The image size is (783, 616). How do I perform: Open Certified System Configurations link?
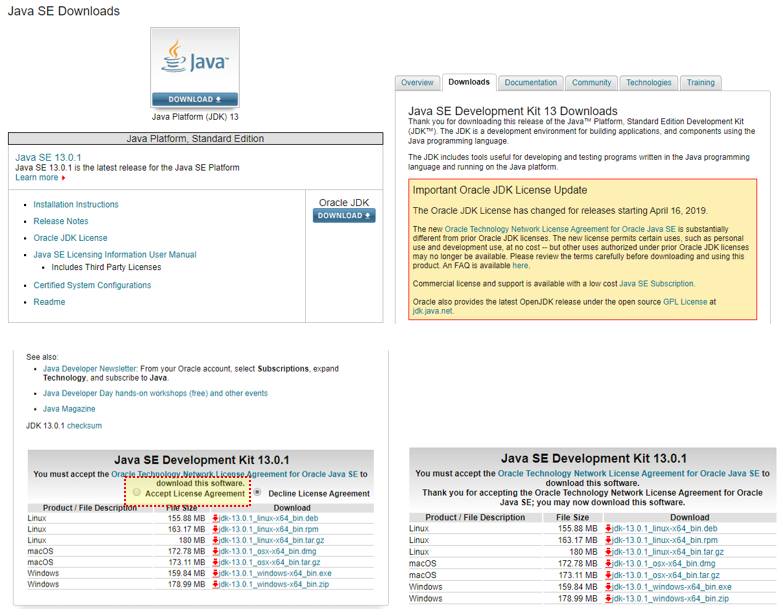point(92,285)
